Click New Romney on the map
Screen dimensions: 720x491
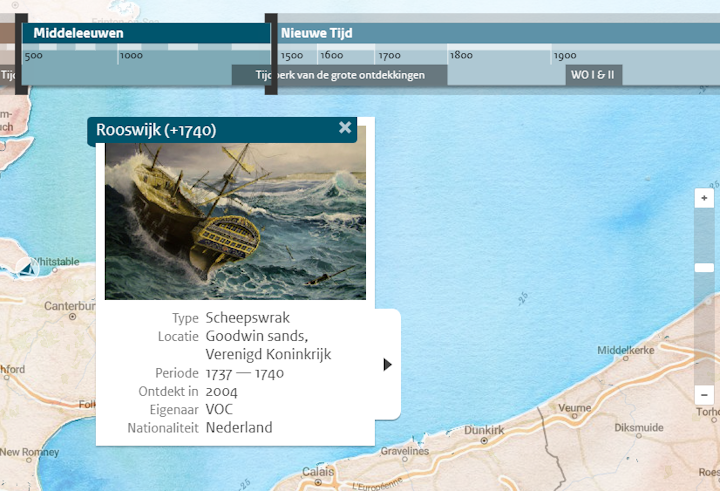coord(29,452)
